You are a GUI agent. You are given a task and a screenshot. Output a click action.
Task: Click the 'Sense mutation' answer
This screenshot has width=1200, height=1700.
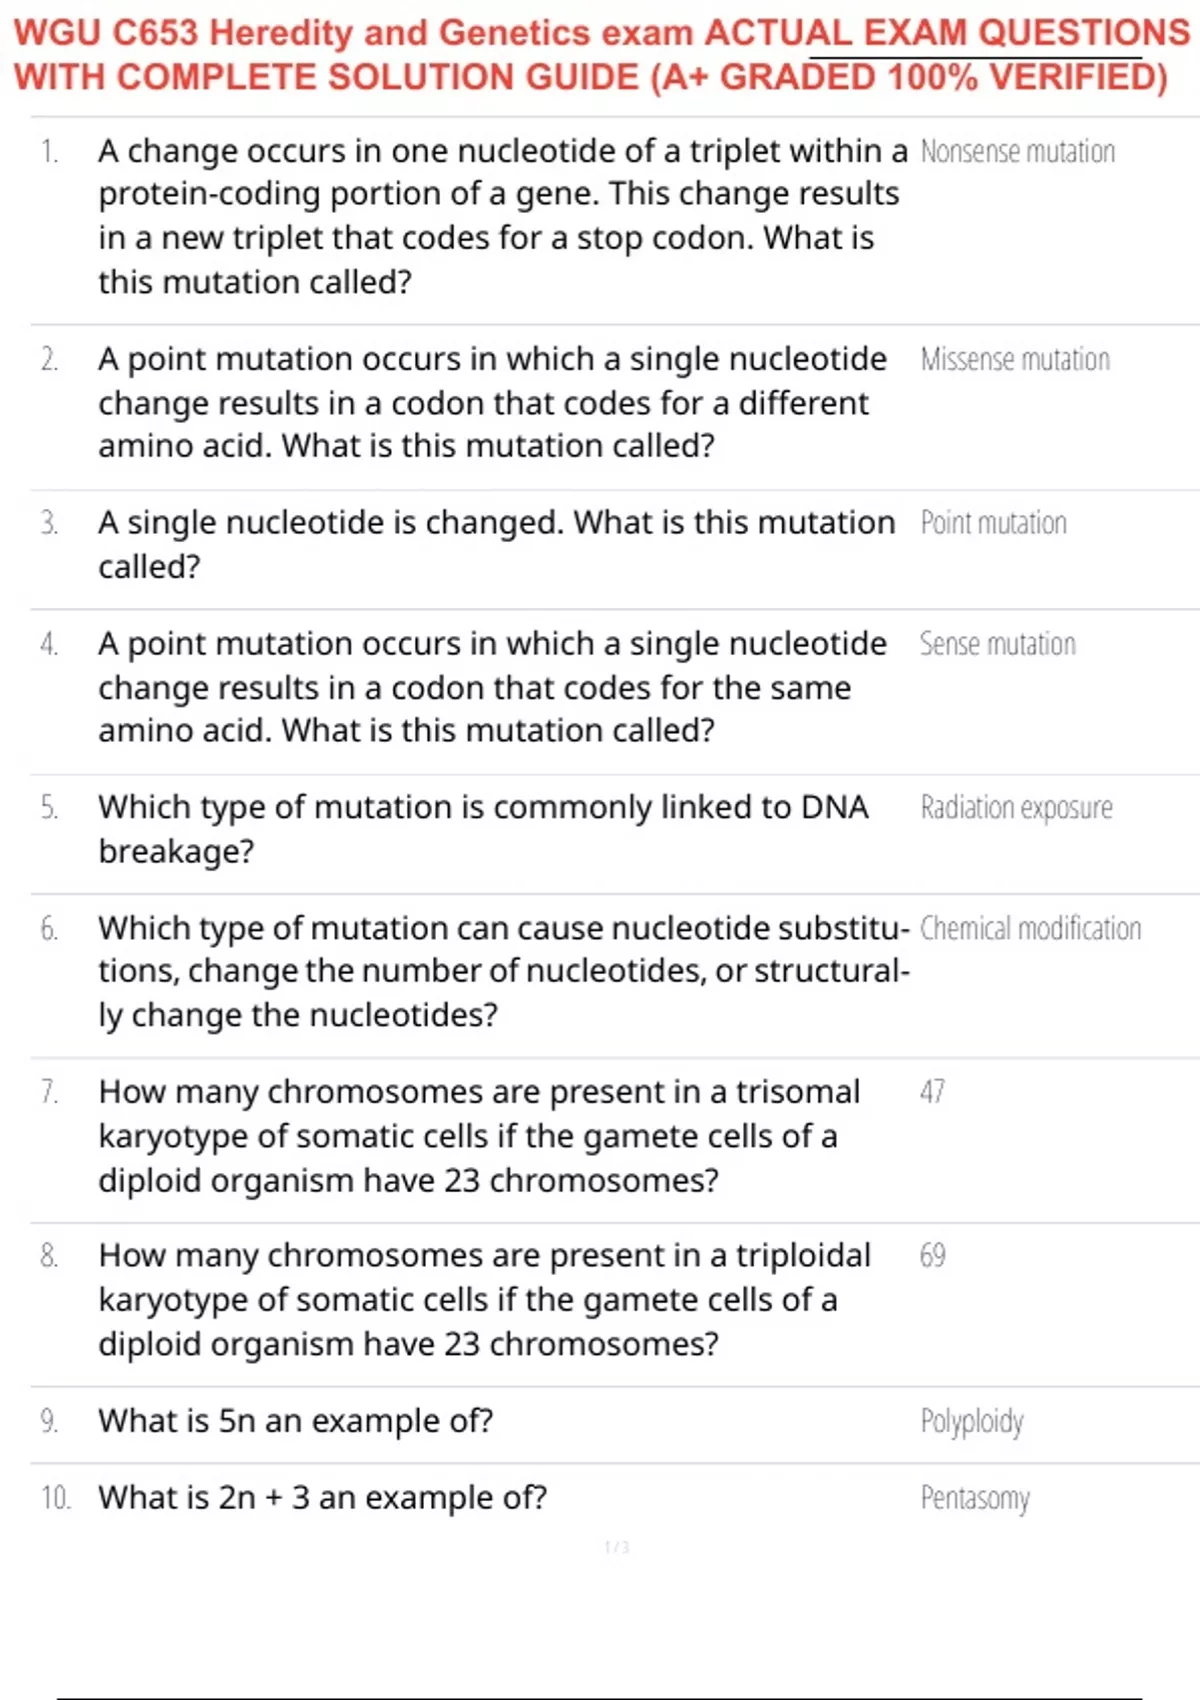(998, 644)
